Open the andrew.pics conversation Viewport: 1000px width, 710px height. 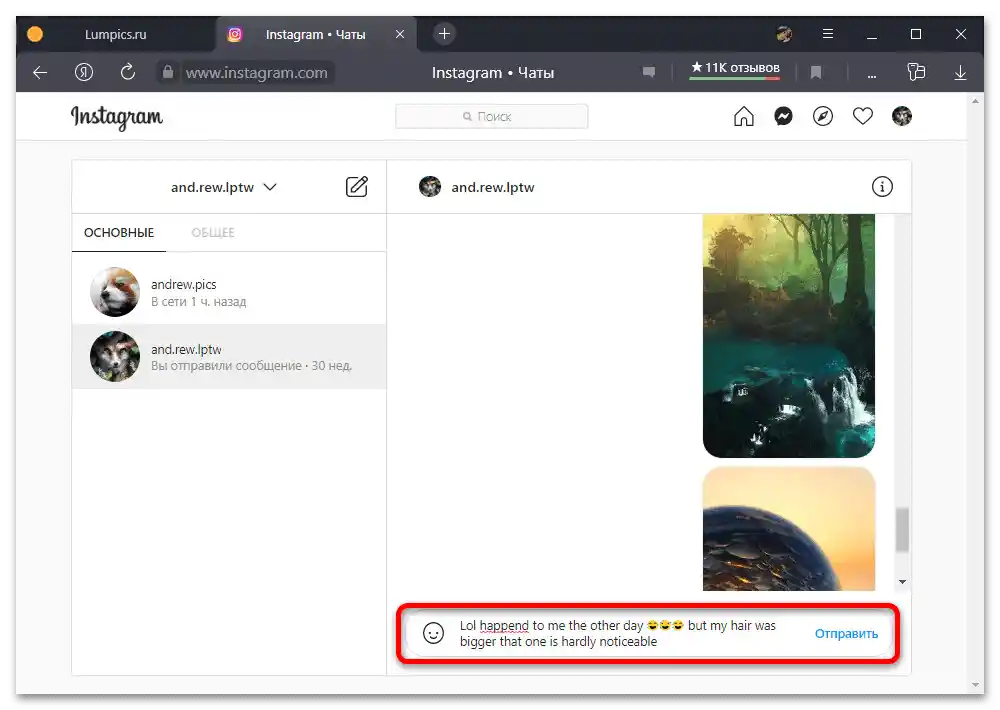click(x=229, y=292)
